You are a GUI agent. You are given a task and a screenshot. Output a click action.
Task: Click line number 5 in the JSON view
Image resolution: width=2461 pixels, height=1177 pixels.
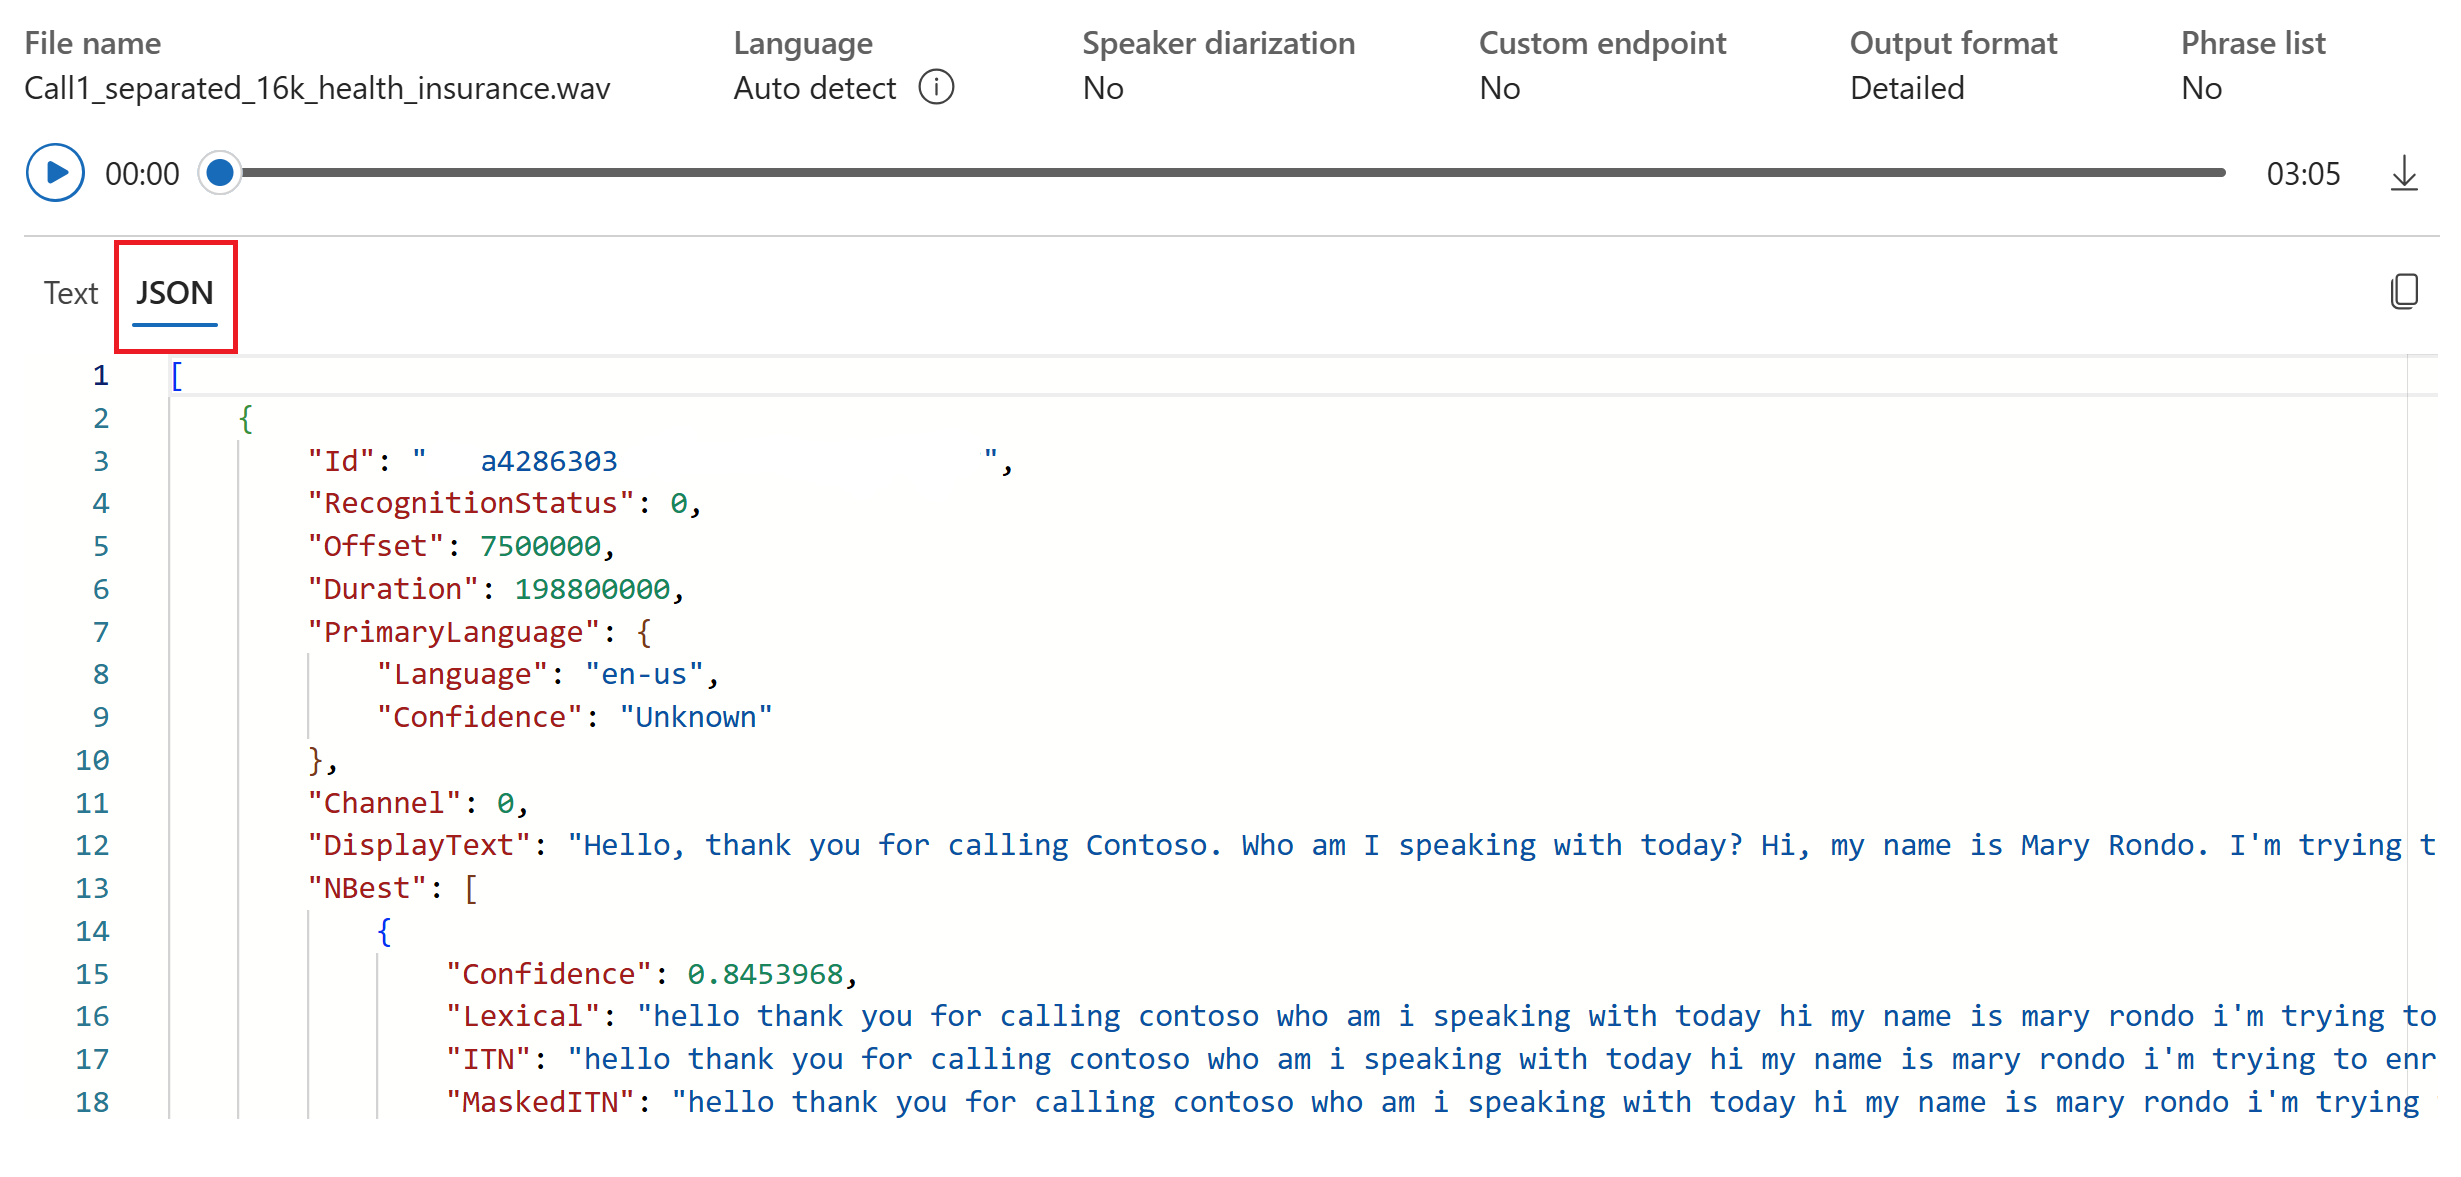pos(100,546)
